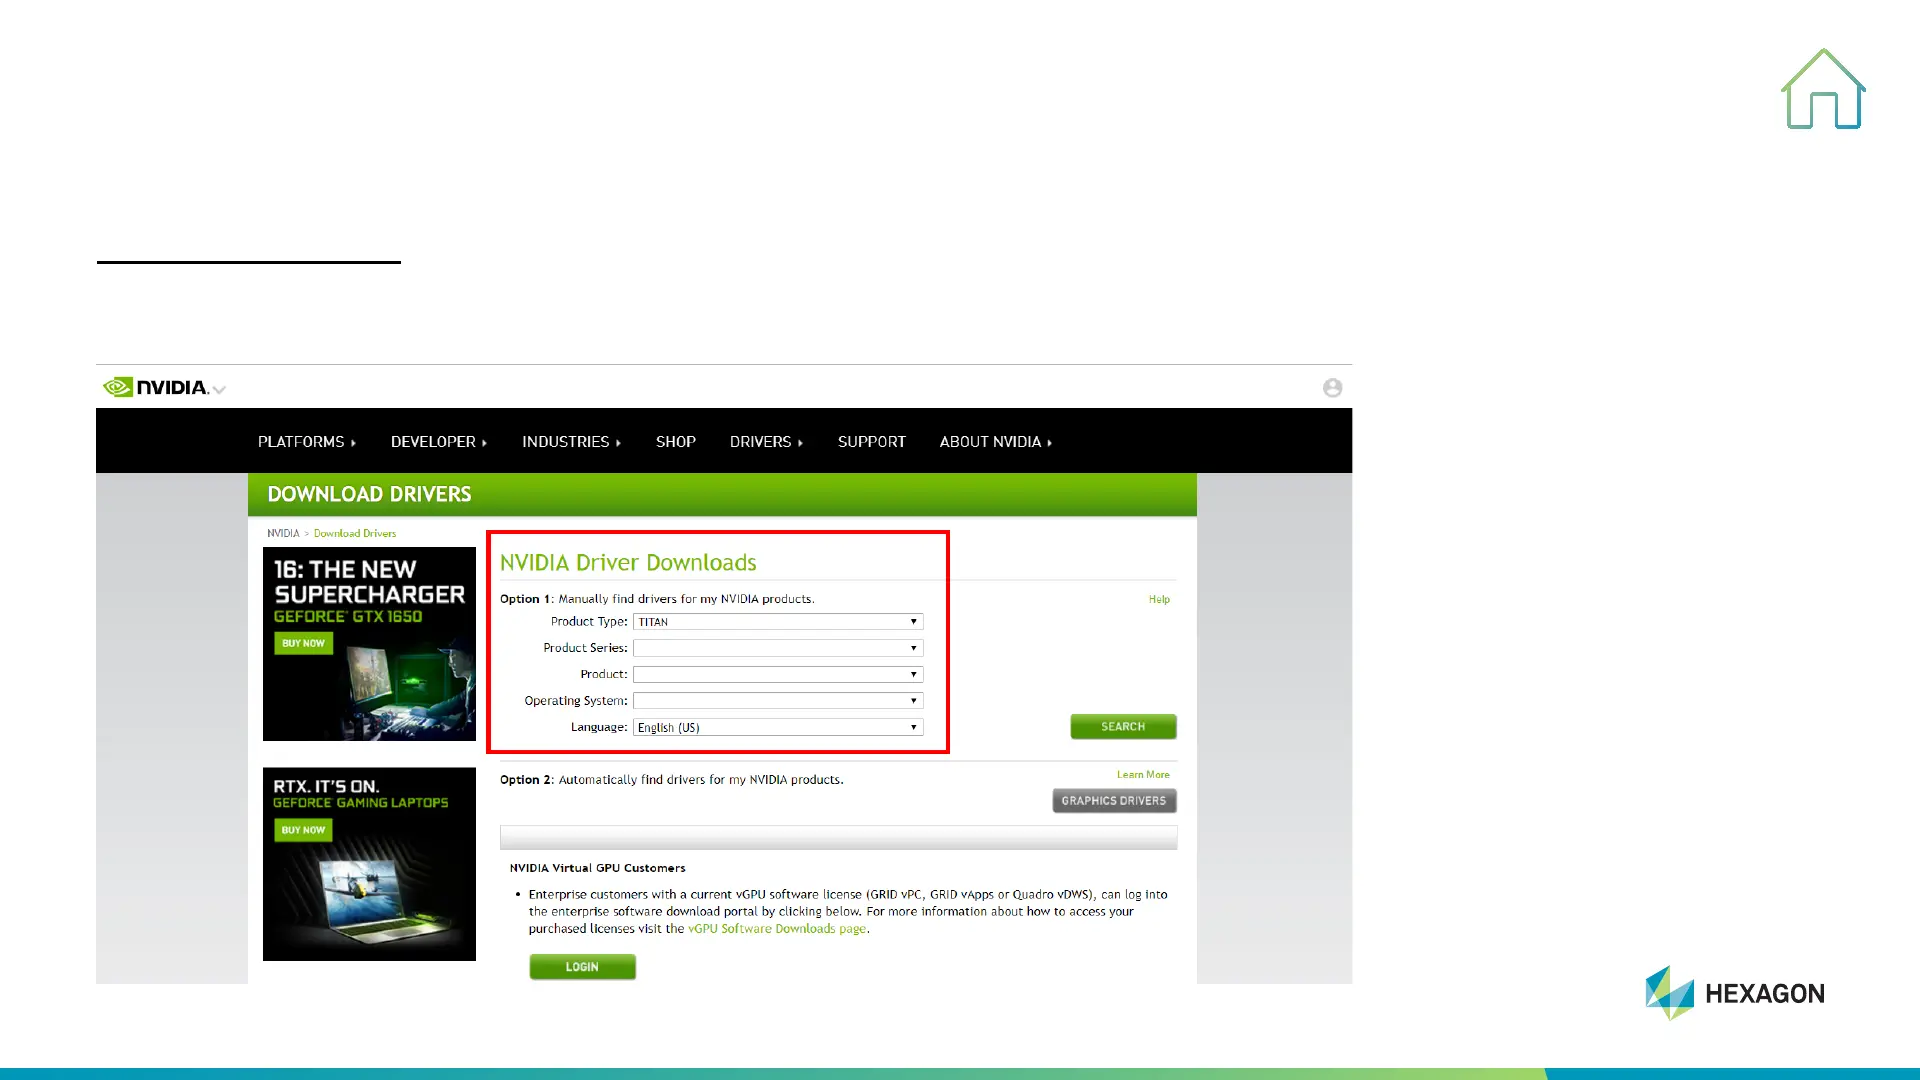This screenshot has height=1080, width=1920.
Task: Open the Product Series dropdown
Action: point(778,648)
